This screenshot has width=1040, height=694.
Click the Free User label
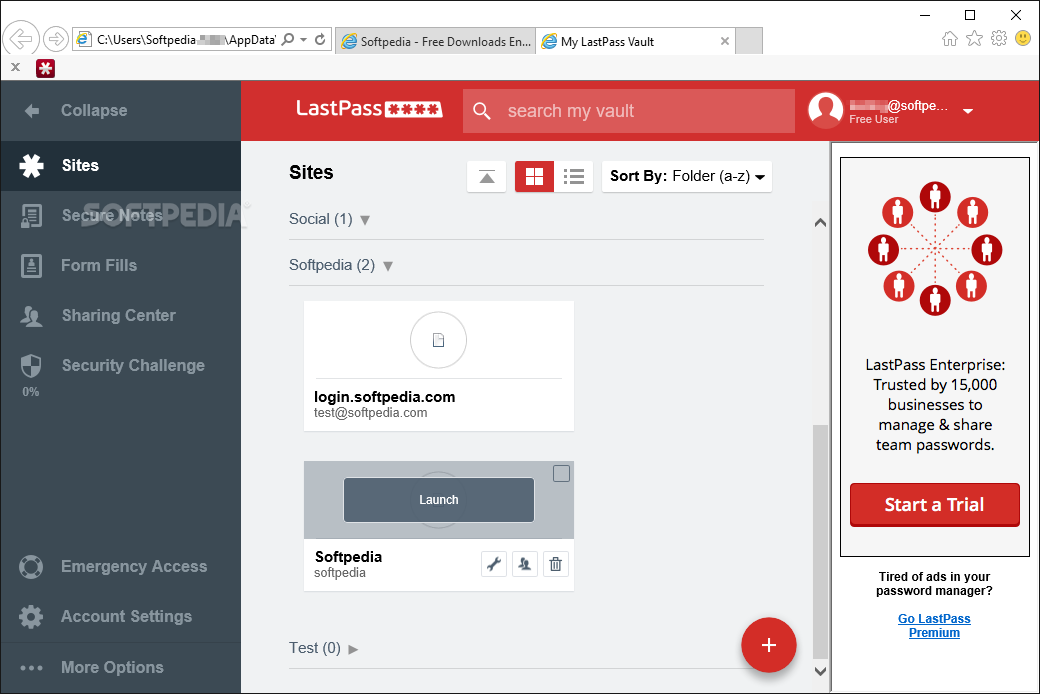tap(874, 119)
